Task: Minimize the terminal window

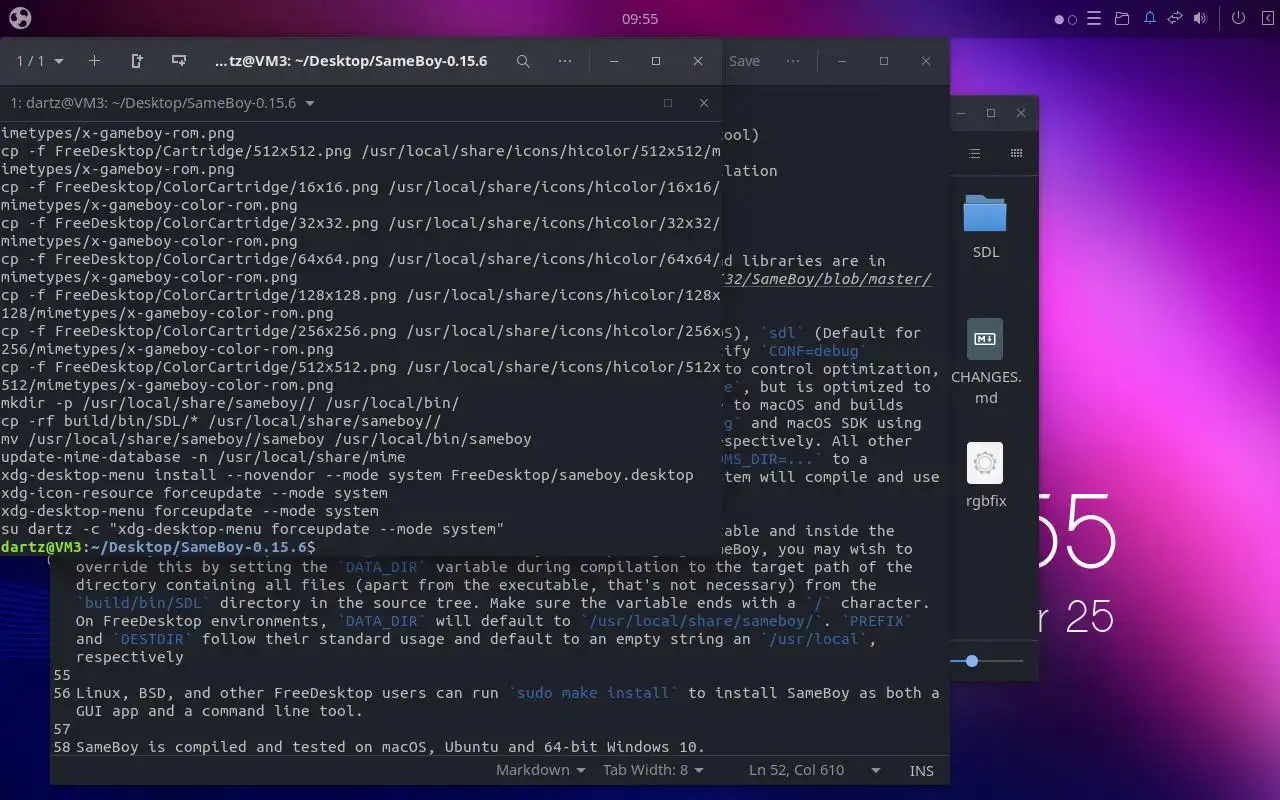Action: pos(614,61)
